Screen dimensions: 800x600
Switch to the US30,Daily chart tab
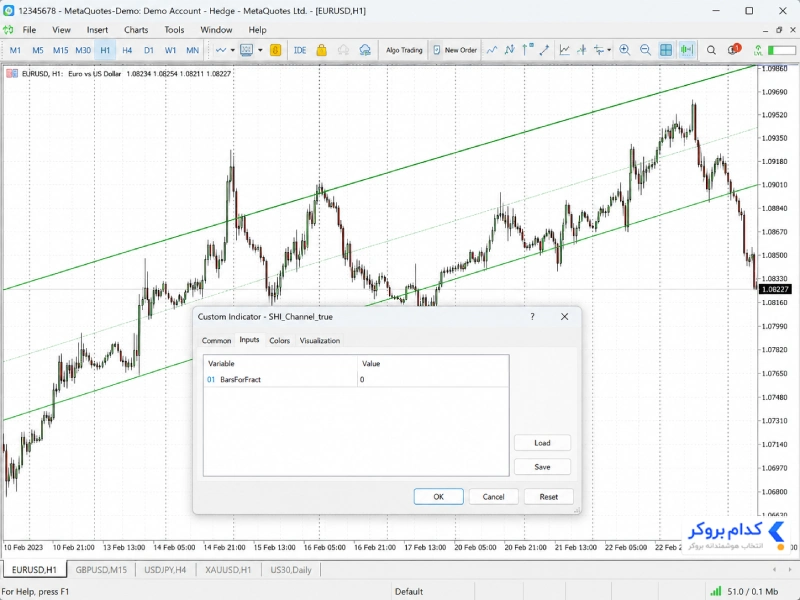click(x=291, y=569)
